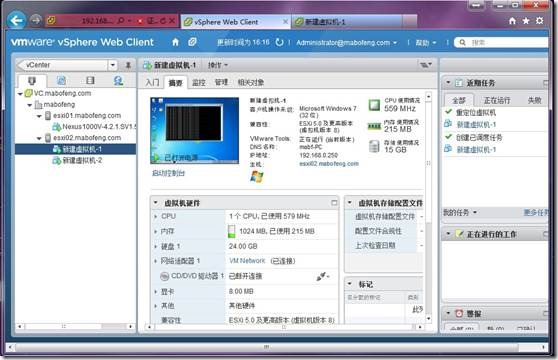This screenshot has width=558, height=360.
Task: Open the vSphere Web Client home icon
Action: pyautogui.click(x=175, y=42)
